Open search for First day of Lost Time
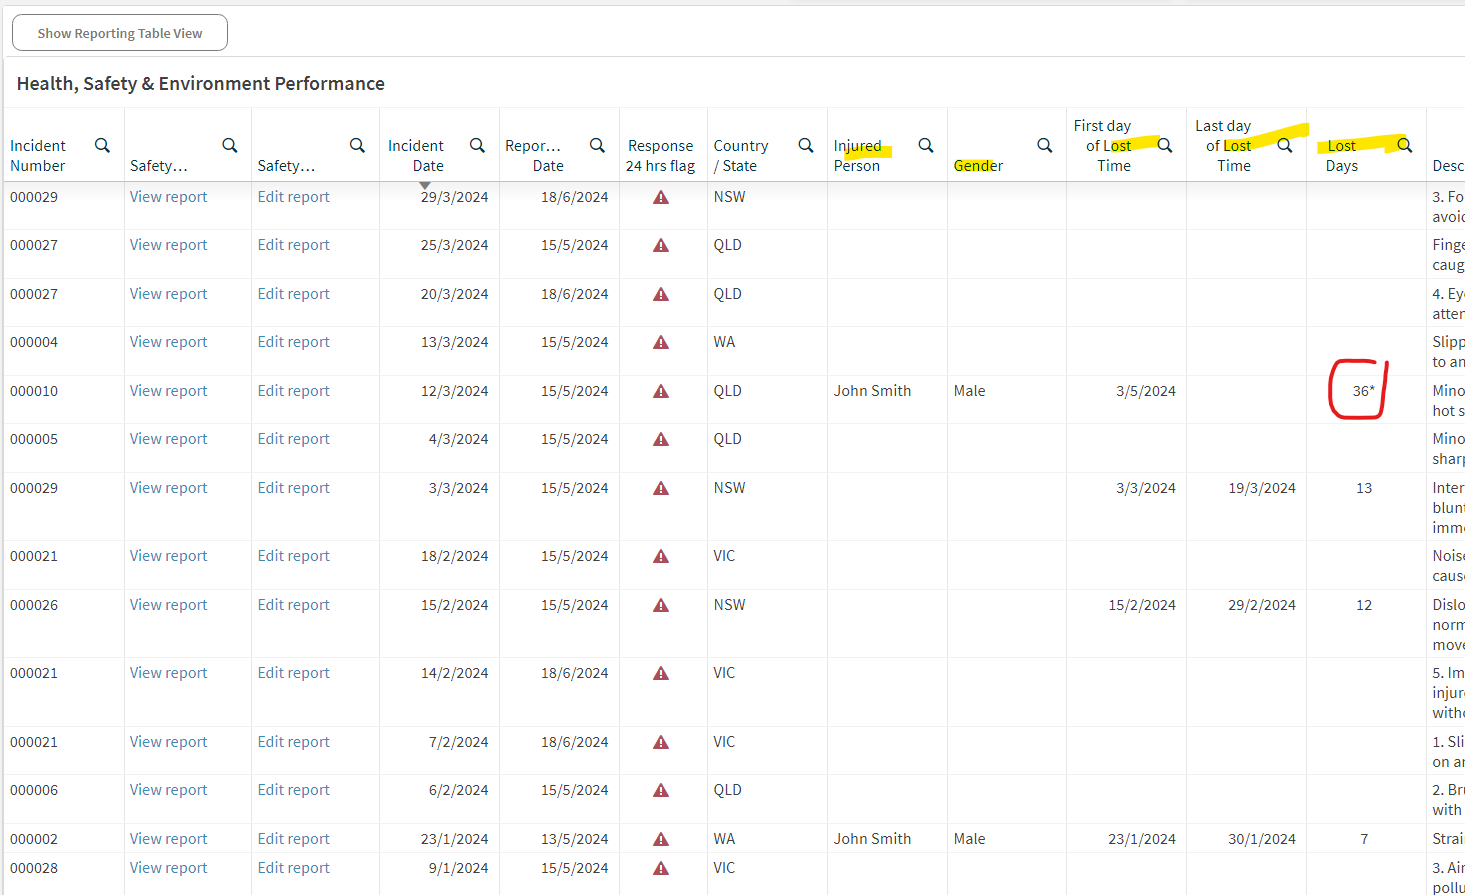 coord(1165,146)
